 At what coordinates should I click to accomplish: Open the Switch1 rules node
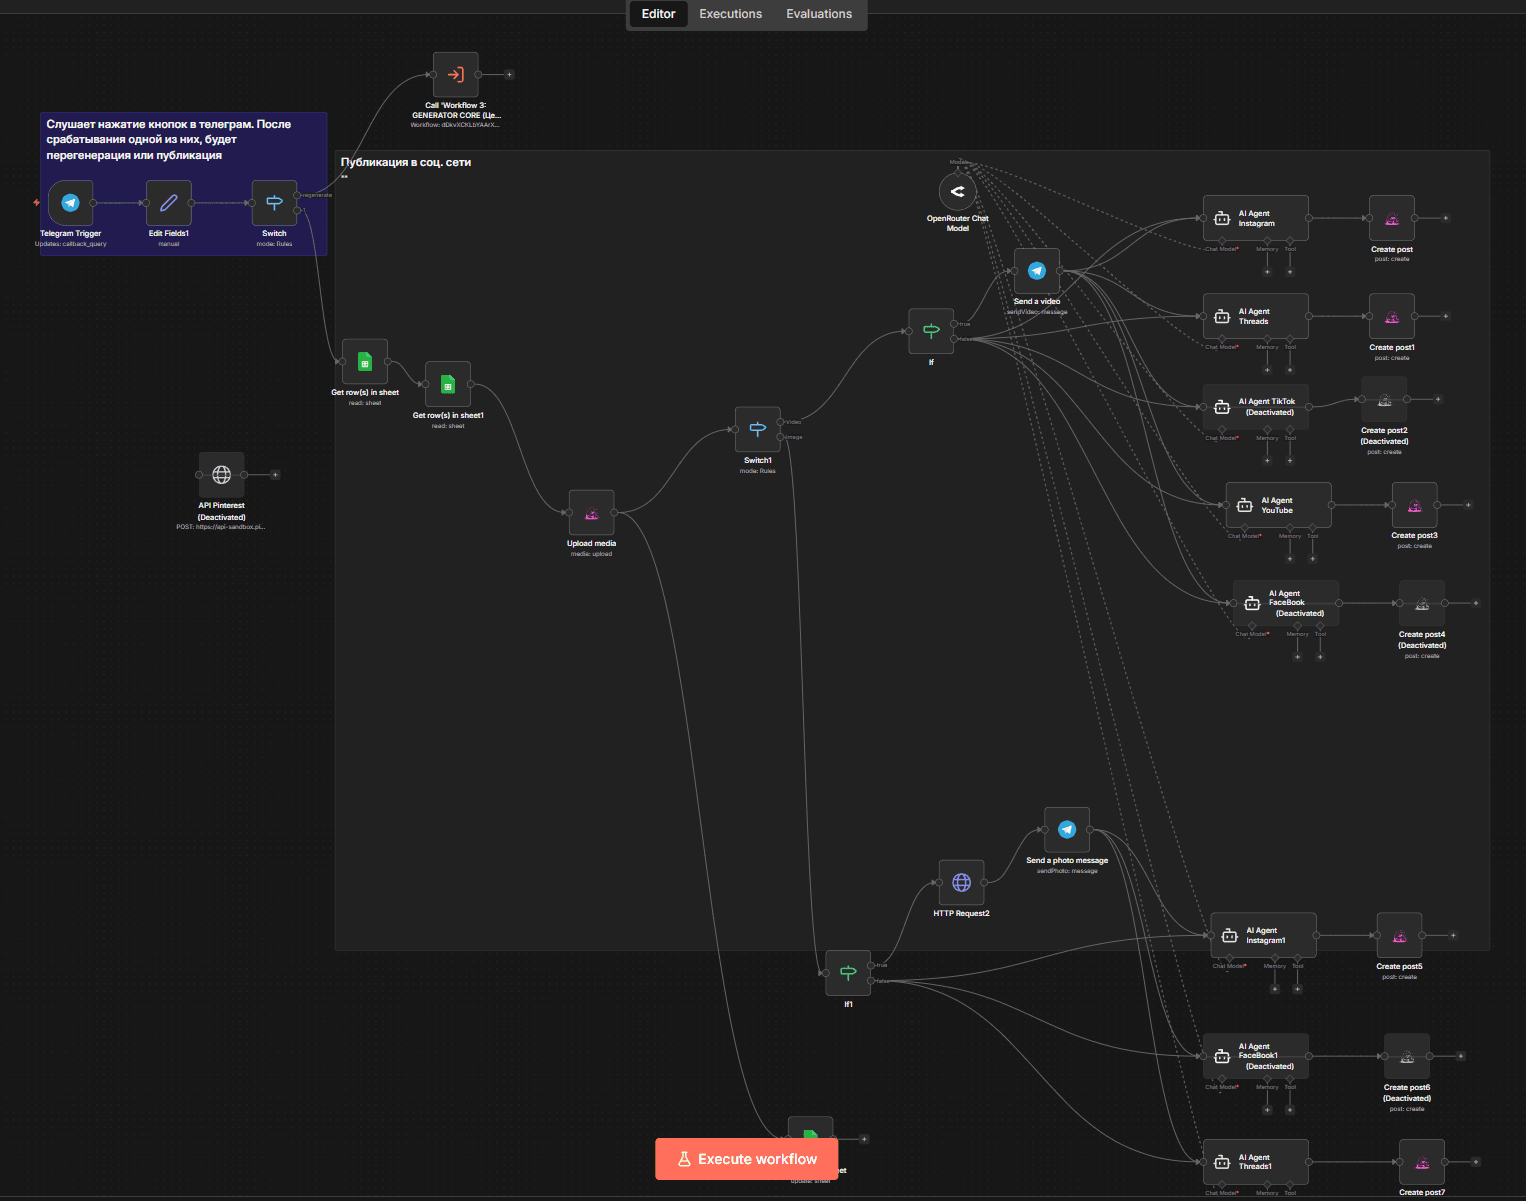tap(757, 429)
